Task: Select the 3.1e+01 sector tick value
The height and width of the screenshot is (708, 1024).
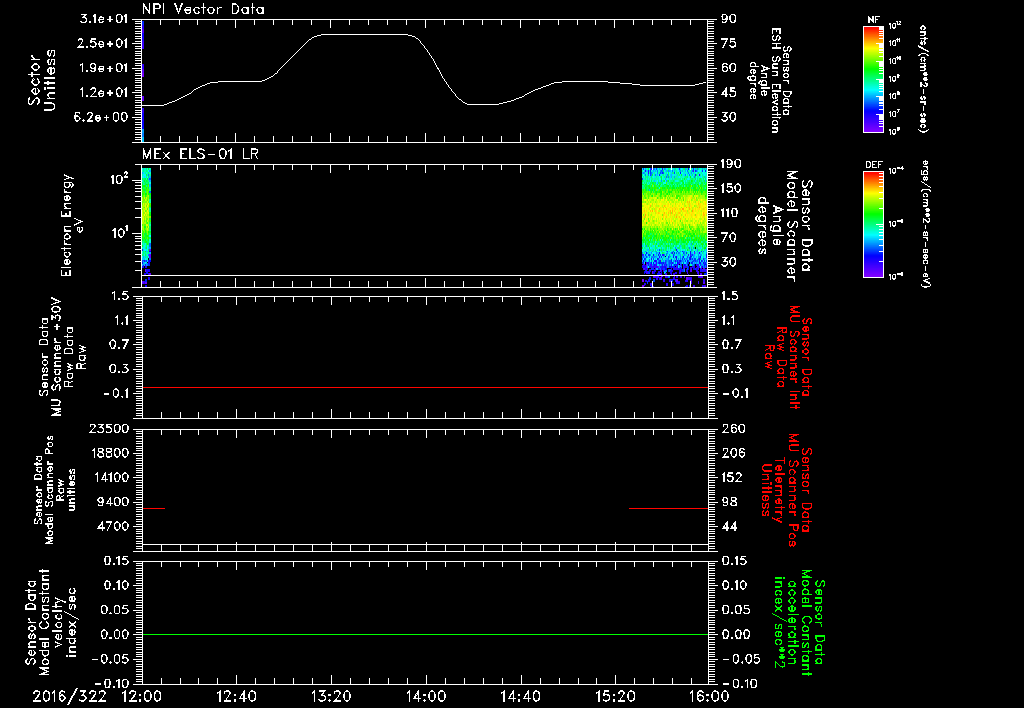Action: (103, 19)
